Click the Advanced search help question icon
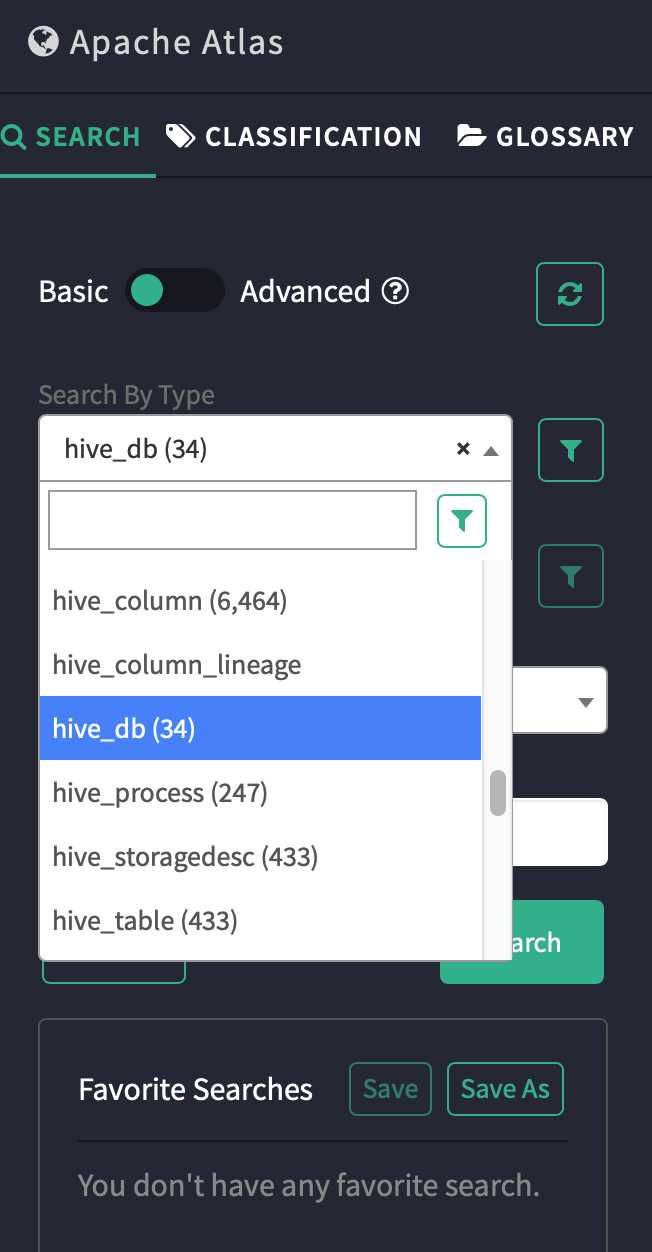652x1252 pixels. pyautogui.click(x=396, y=291)
